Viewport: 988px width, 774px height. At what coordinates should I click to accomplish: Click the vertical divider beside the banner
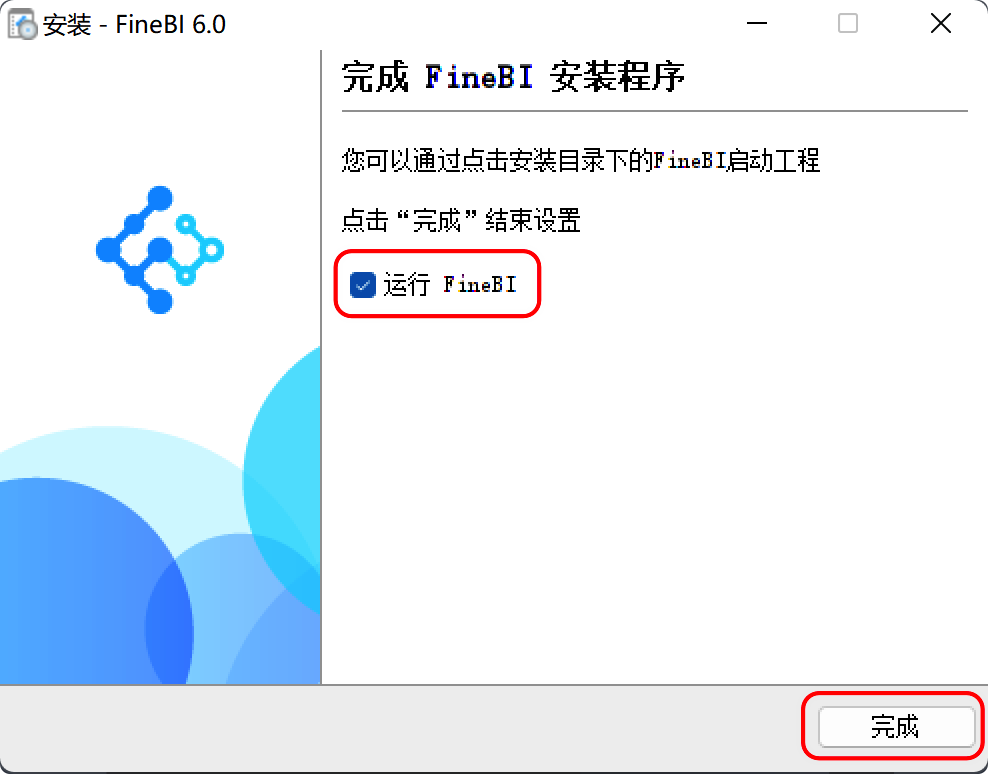[321, 367]
